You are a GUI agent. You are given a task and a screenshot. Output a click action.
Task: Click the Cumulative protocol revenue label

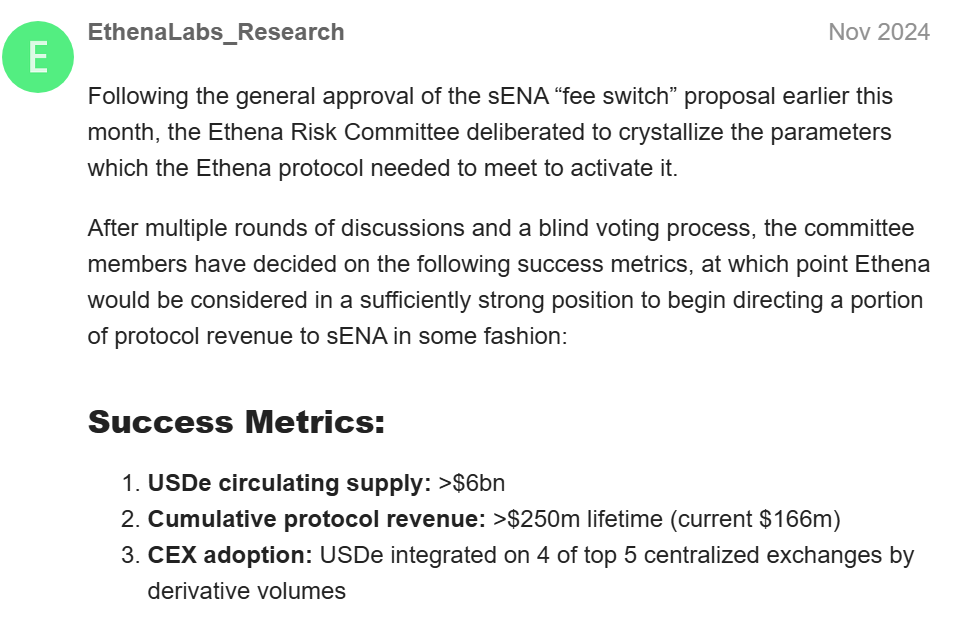(317, 519)
